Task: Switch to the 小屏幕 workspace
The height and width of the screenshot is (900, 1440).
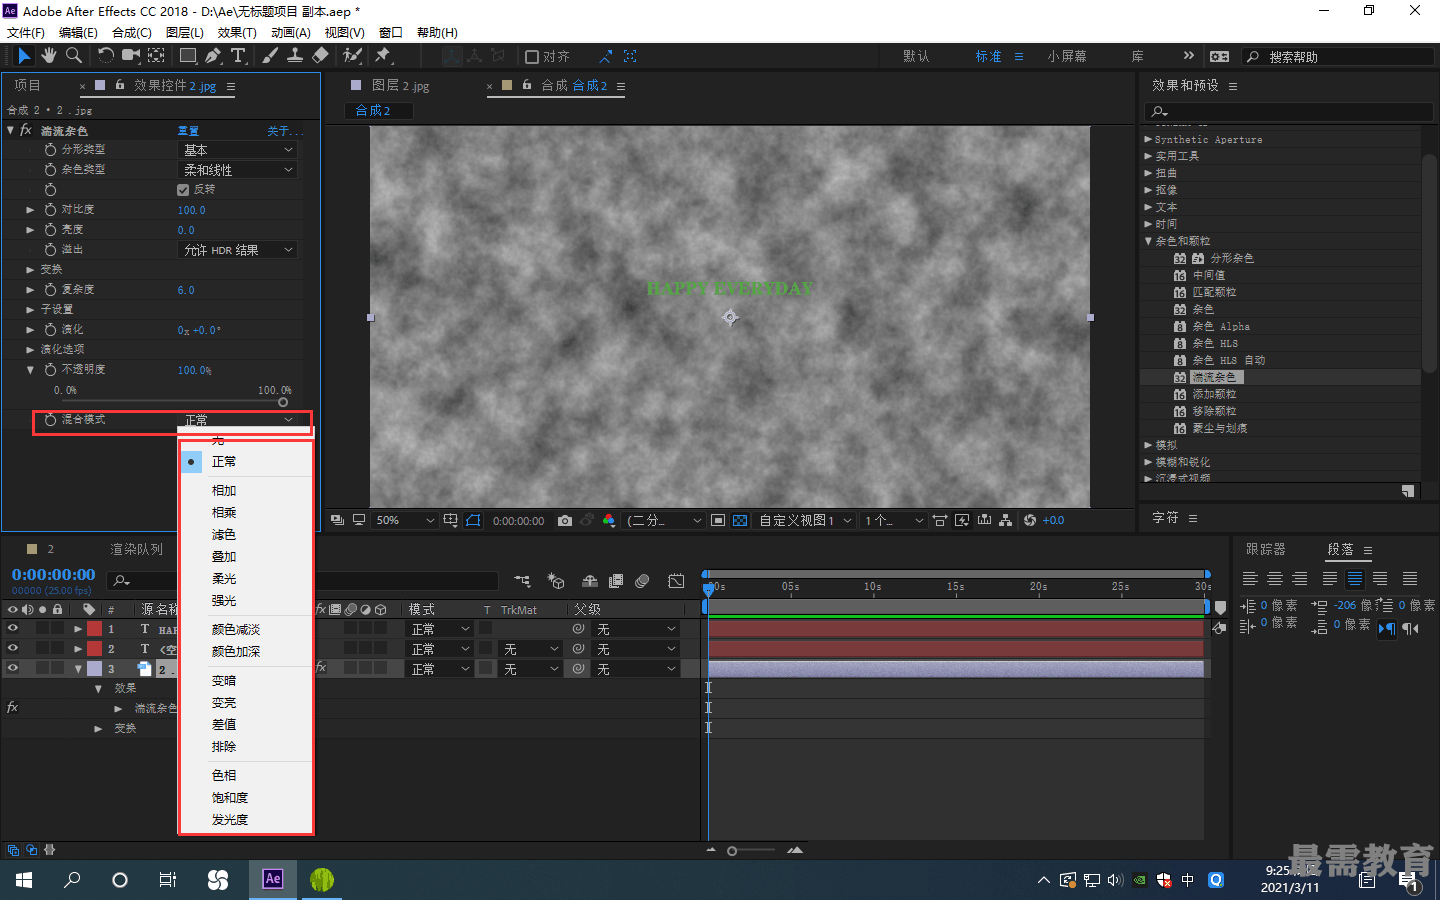Action: tap(1067, 57)
